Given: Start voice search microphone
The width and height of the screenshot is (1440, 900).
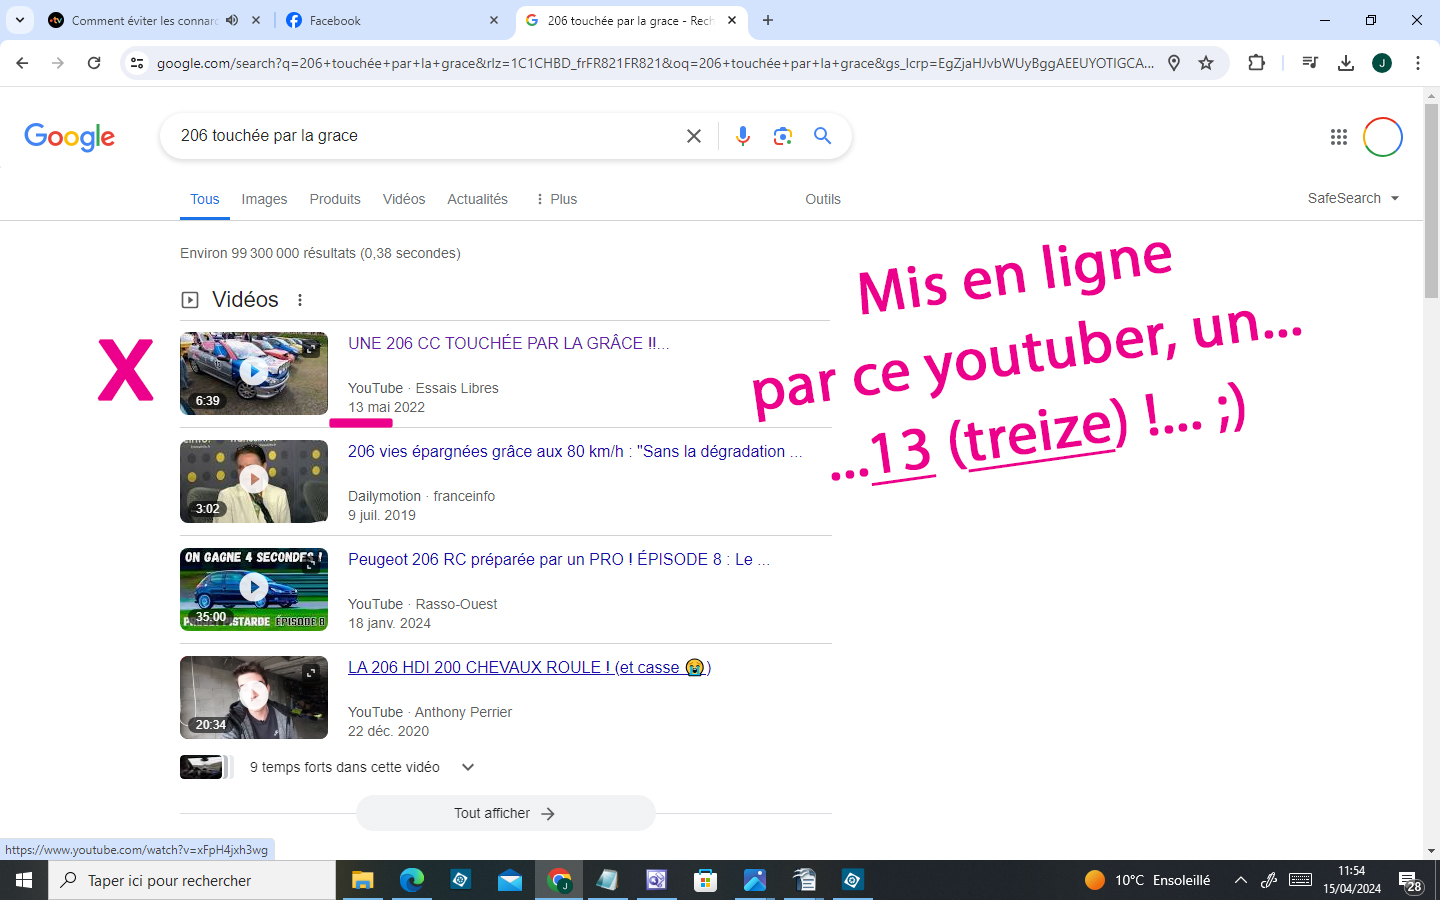Looking at the screenshot, I should (x=742, y=136).
